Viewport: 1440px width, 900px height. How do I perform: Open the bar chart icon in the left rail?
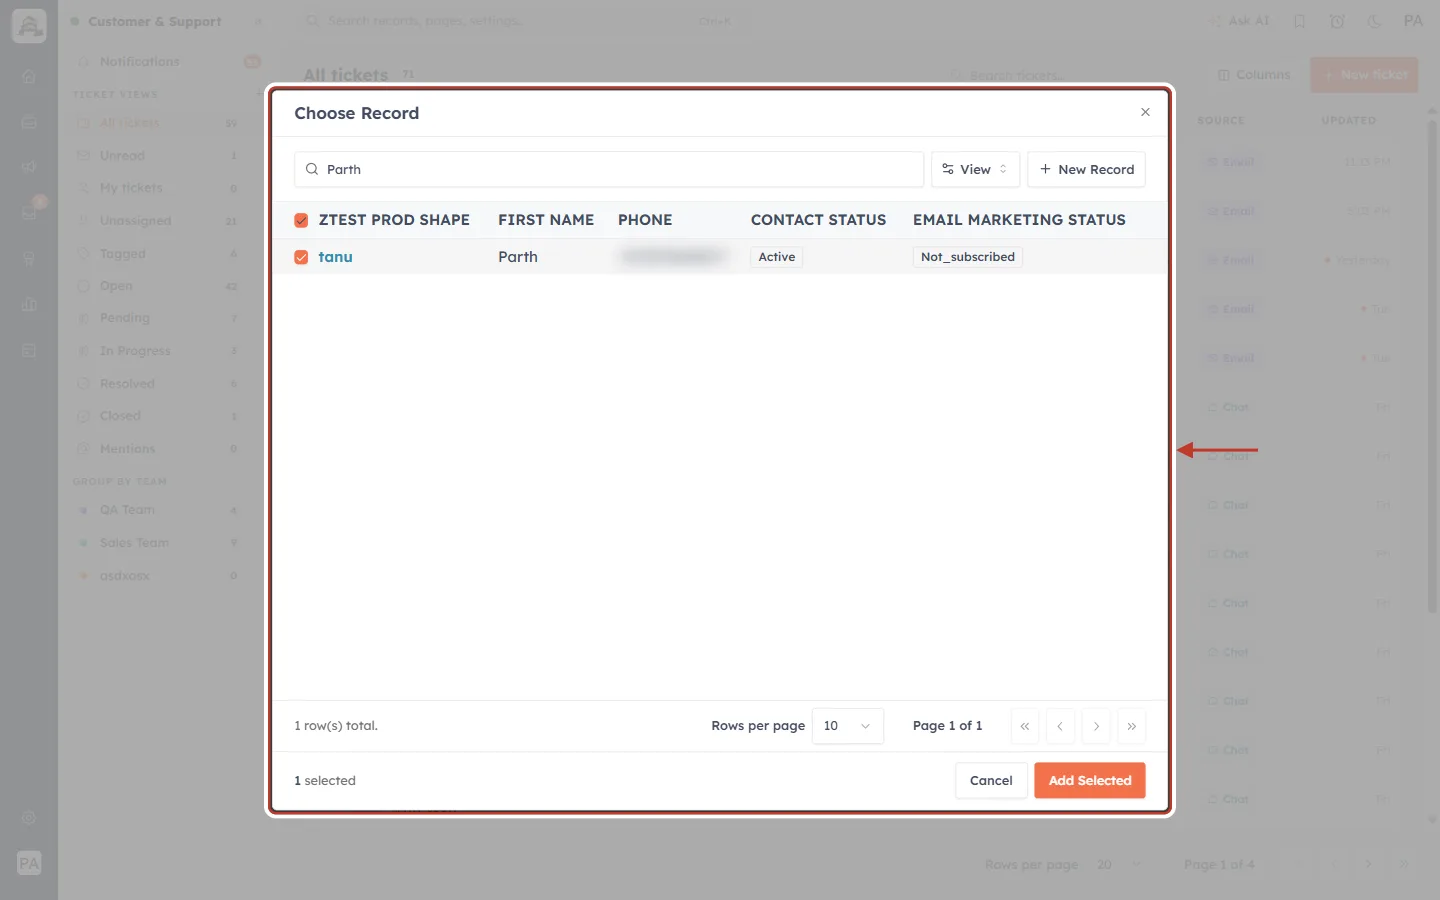[29, 304]
